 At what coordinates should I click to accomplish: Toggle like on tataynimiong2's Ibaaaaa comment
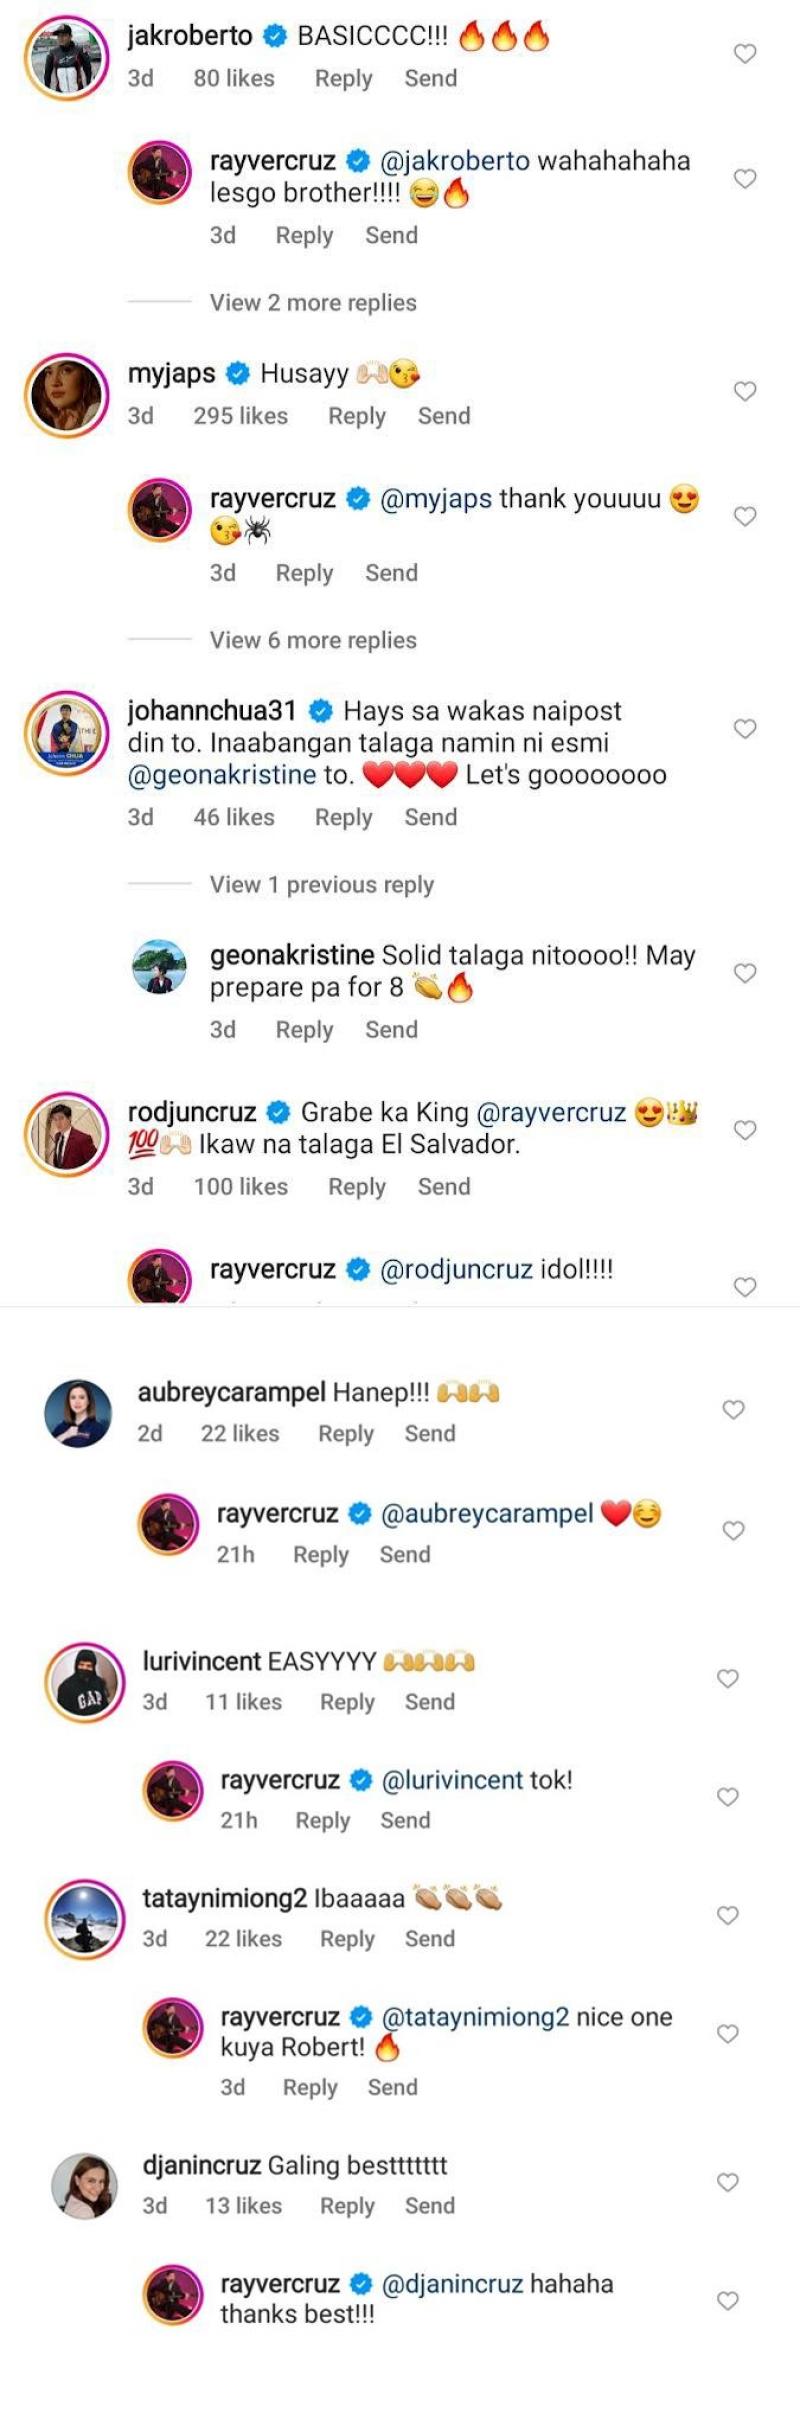[728, 1916]
